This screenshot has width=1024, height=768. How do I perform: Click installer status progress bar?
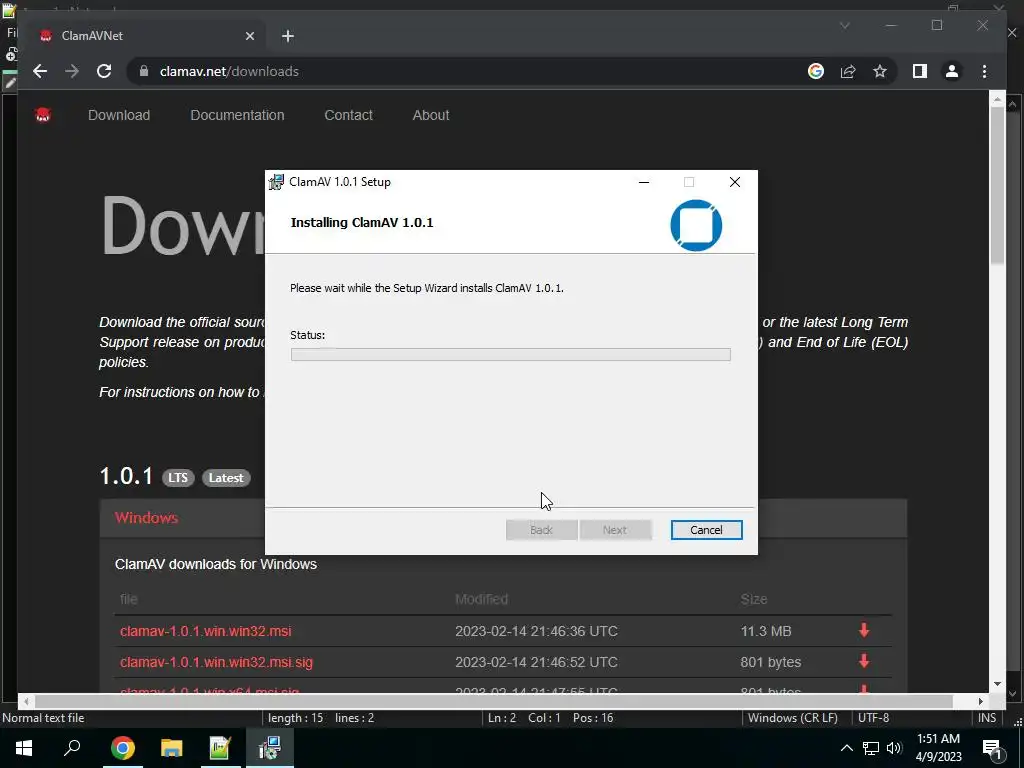coord(511,355)
